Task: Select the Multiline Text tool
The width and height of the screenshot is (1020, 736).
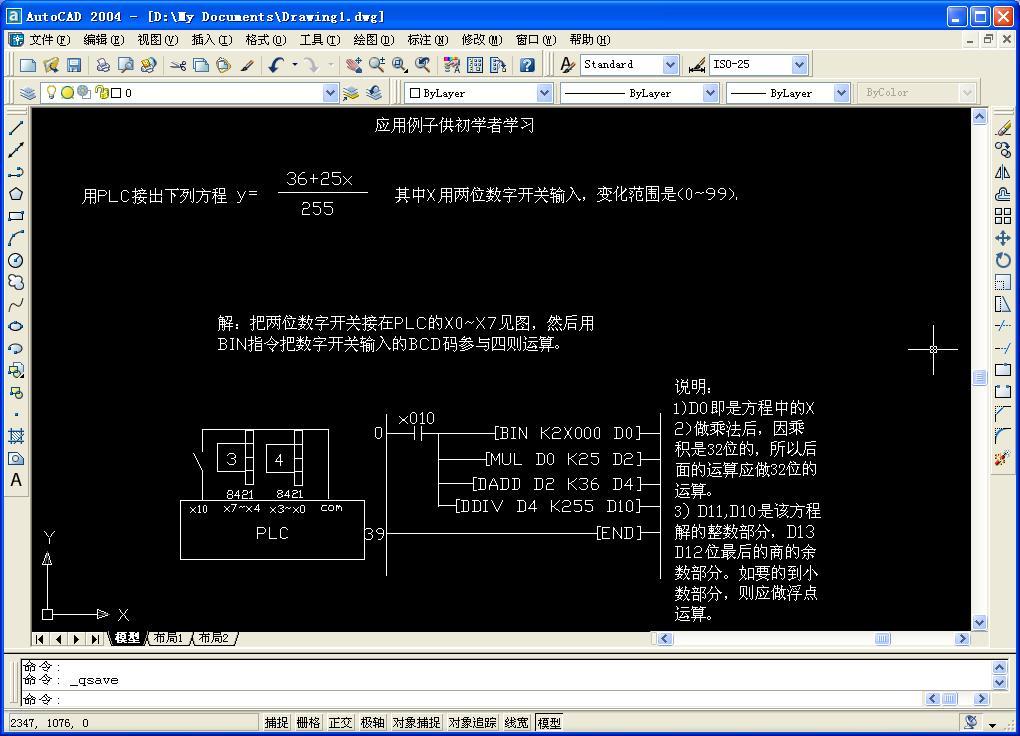Action: point(16,480)
